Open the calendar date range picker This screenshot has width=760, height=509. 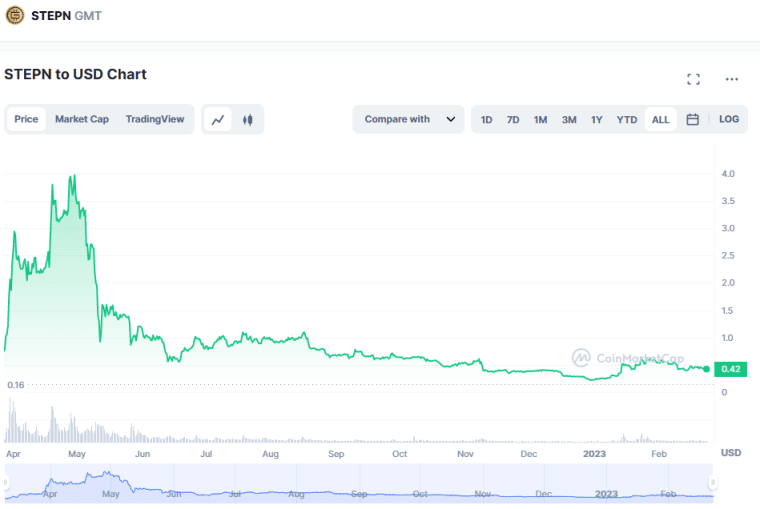(693, 119)
